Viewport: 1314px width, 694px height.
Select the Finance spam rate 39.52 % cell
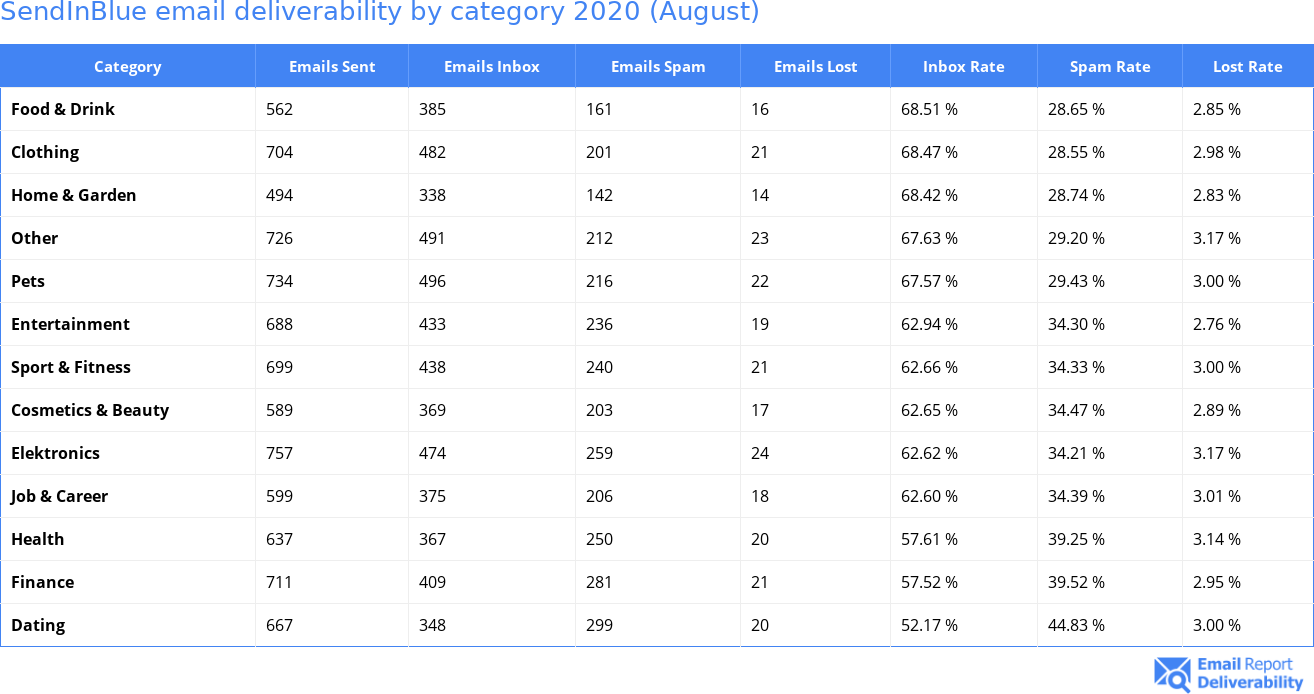[x=1076, y=582]
